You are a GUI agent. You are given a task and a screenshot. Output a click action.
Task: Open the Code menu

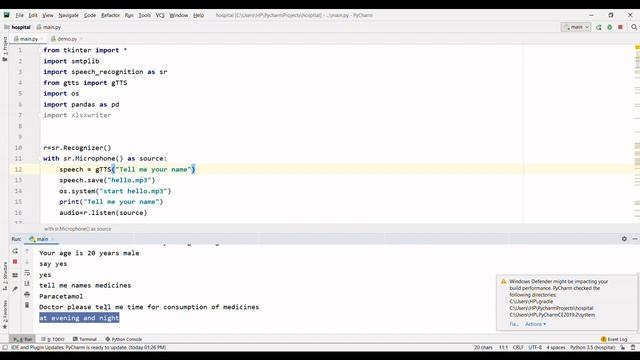90,15
